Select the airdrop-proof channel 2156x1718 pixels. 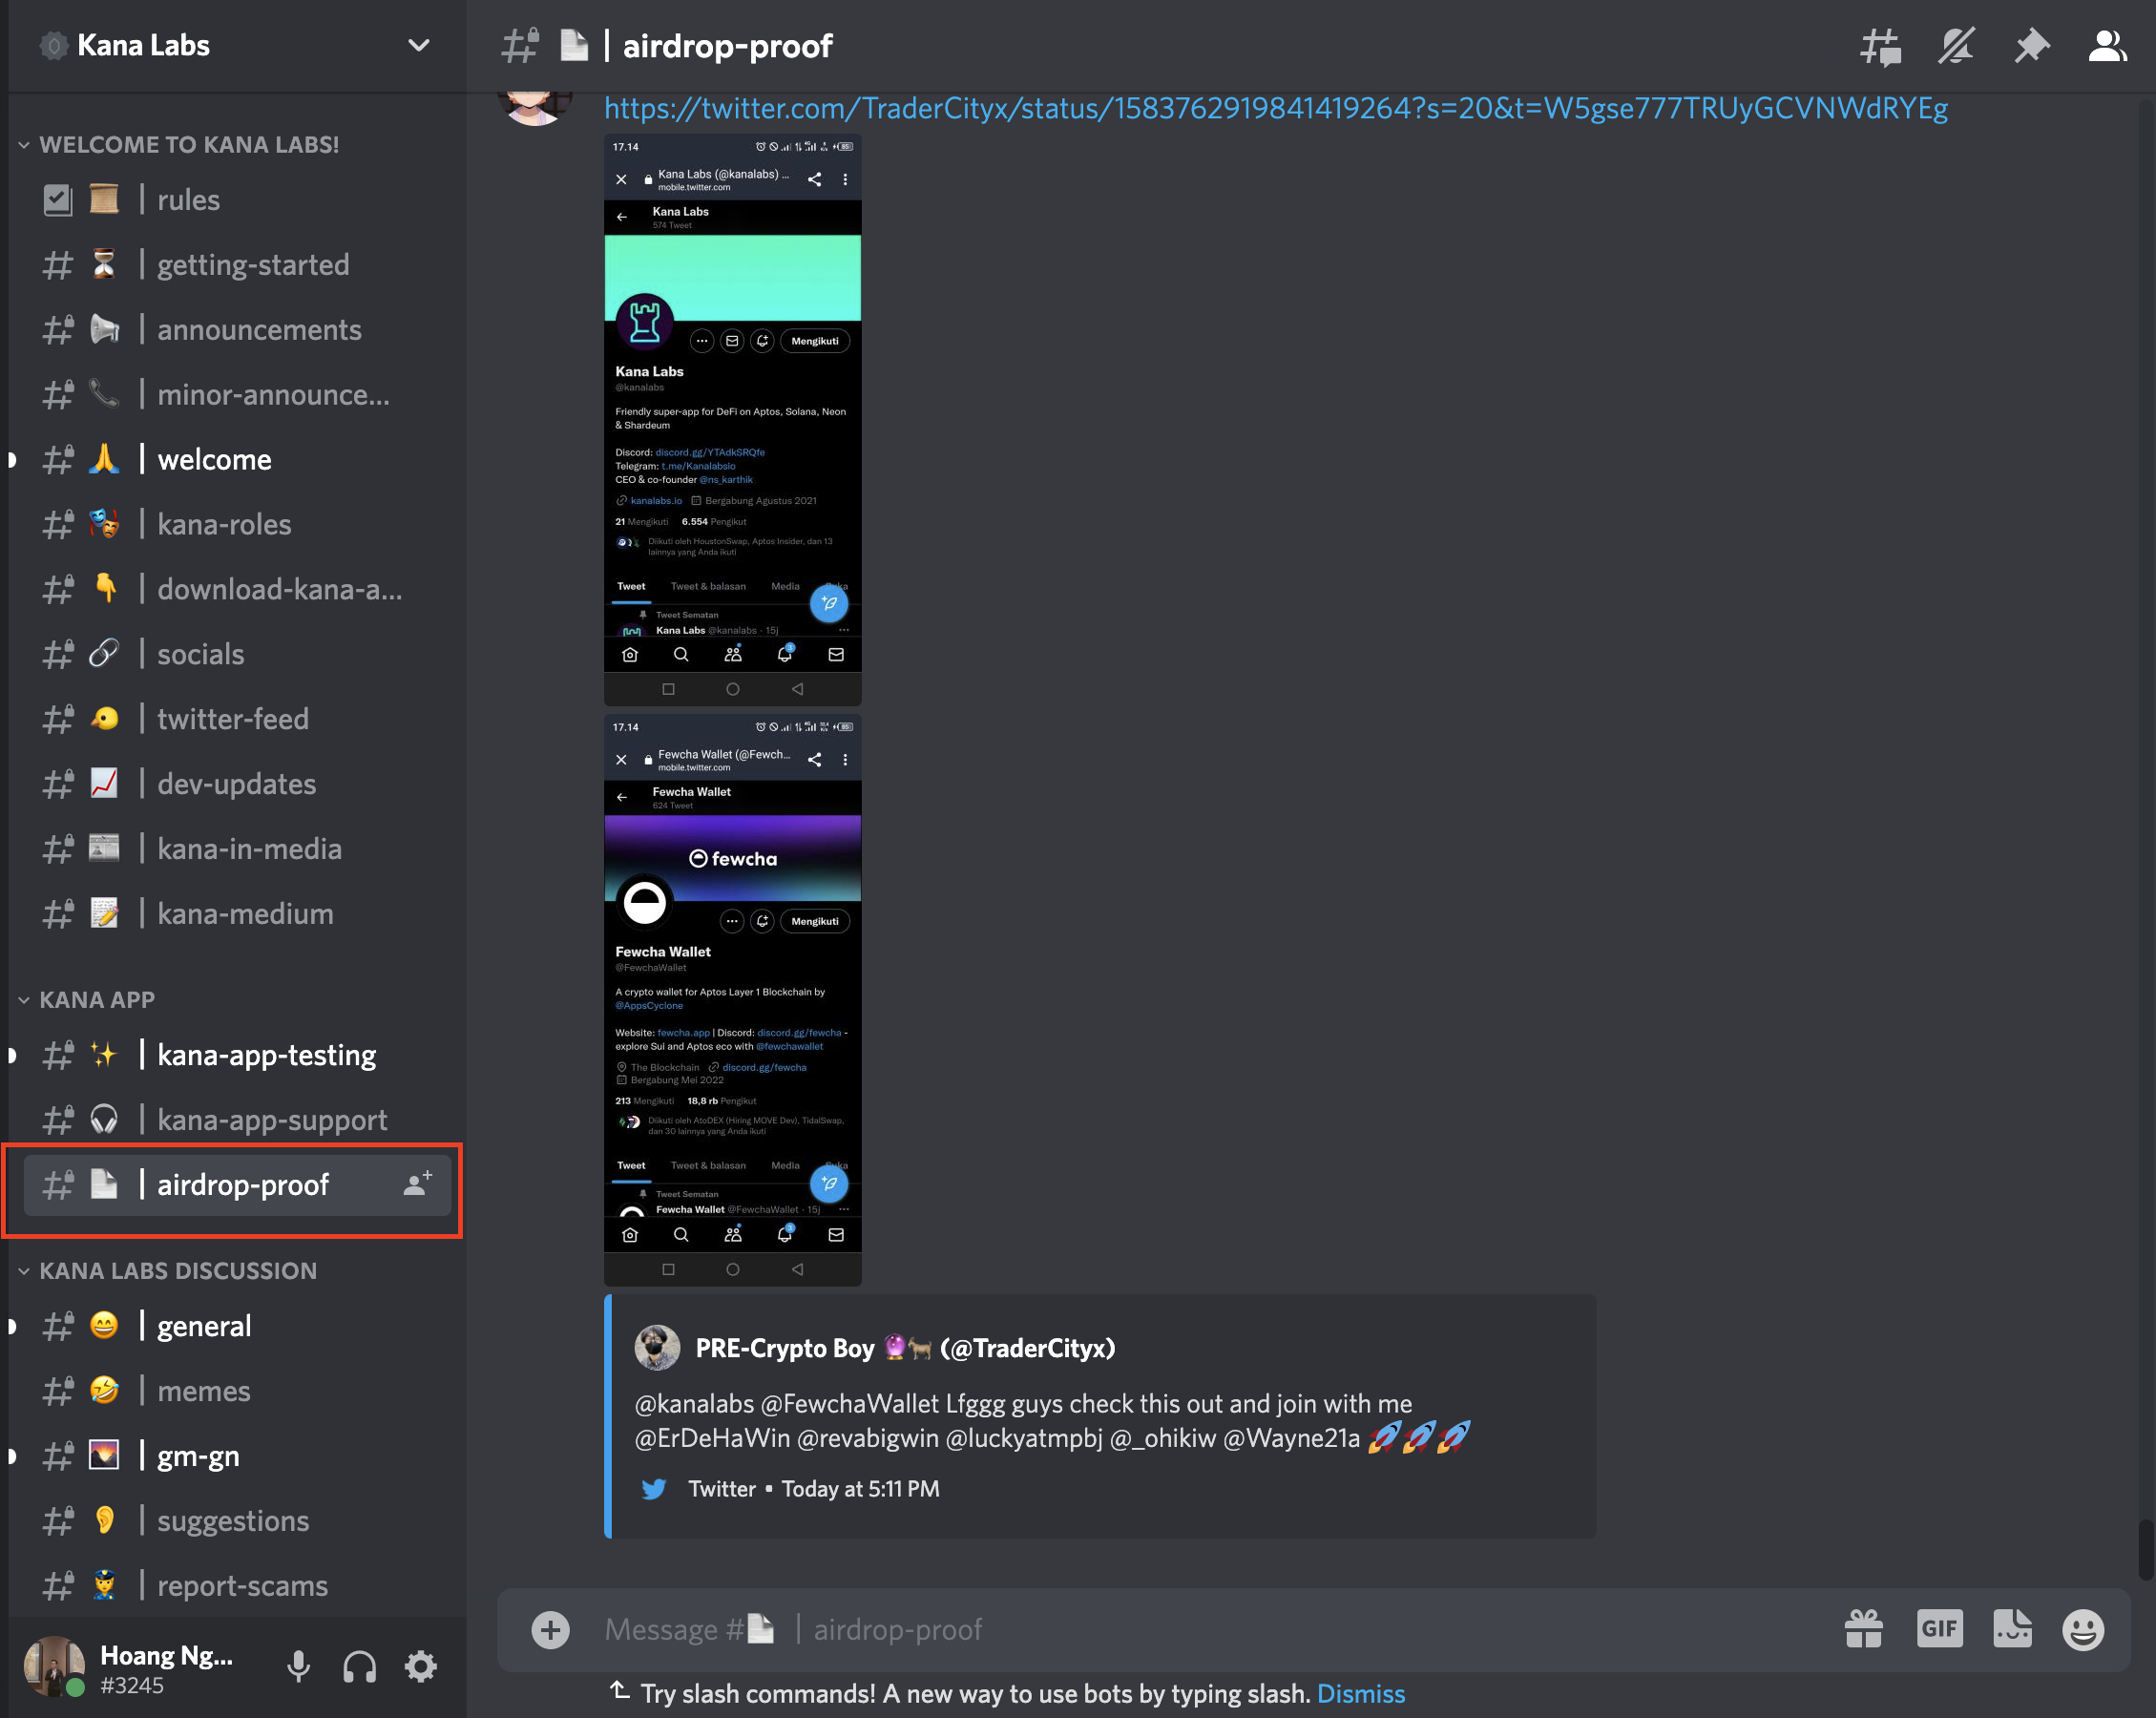click(x=237, y=1185)
